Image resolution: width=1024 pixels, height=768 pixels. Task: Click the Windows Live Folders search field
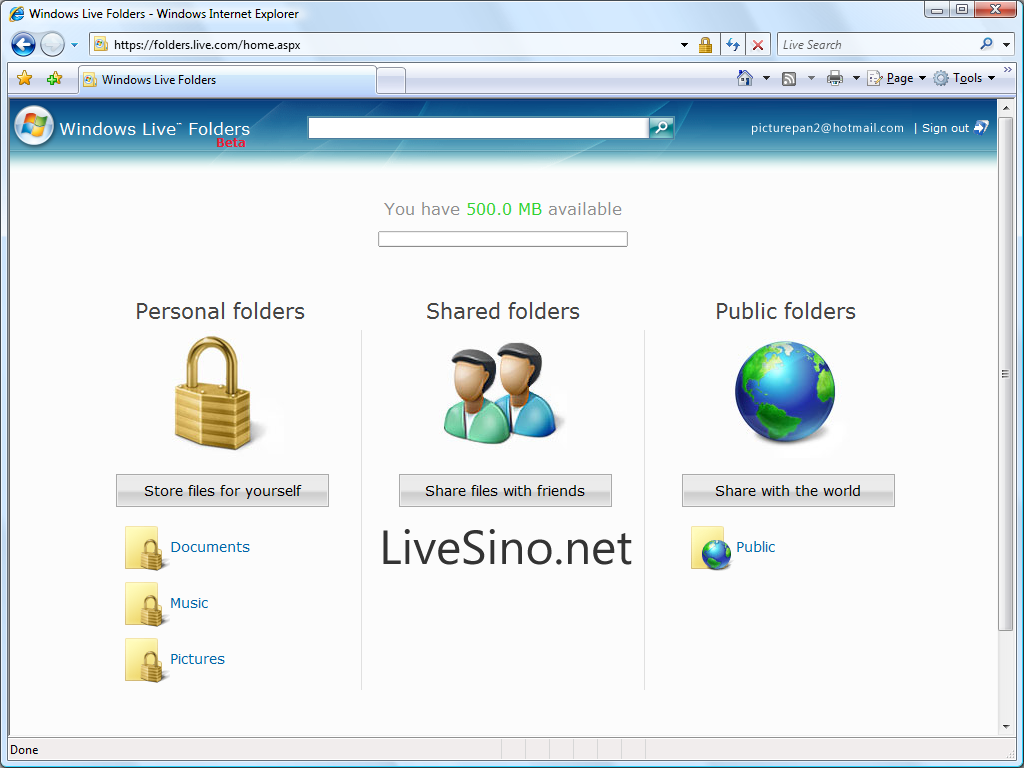(x=478, y=128)
